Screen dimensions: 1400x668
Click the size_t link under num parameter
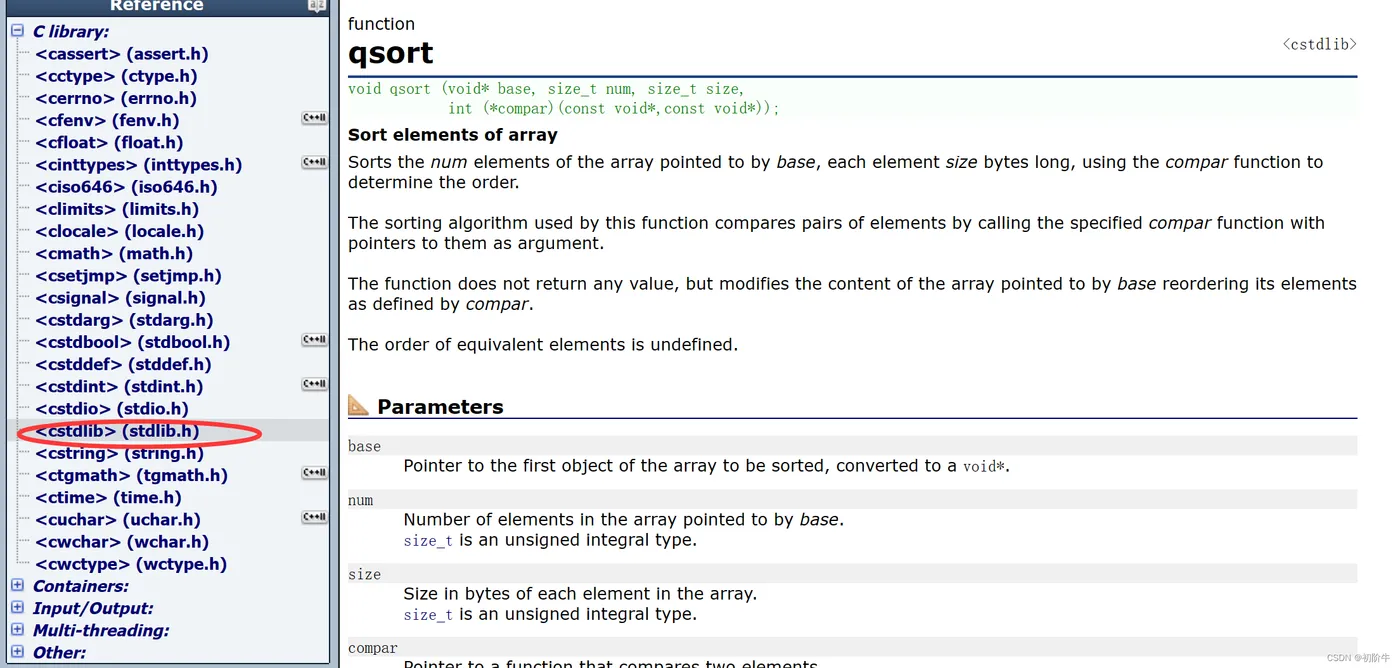click(427, 541)
